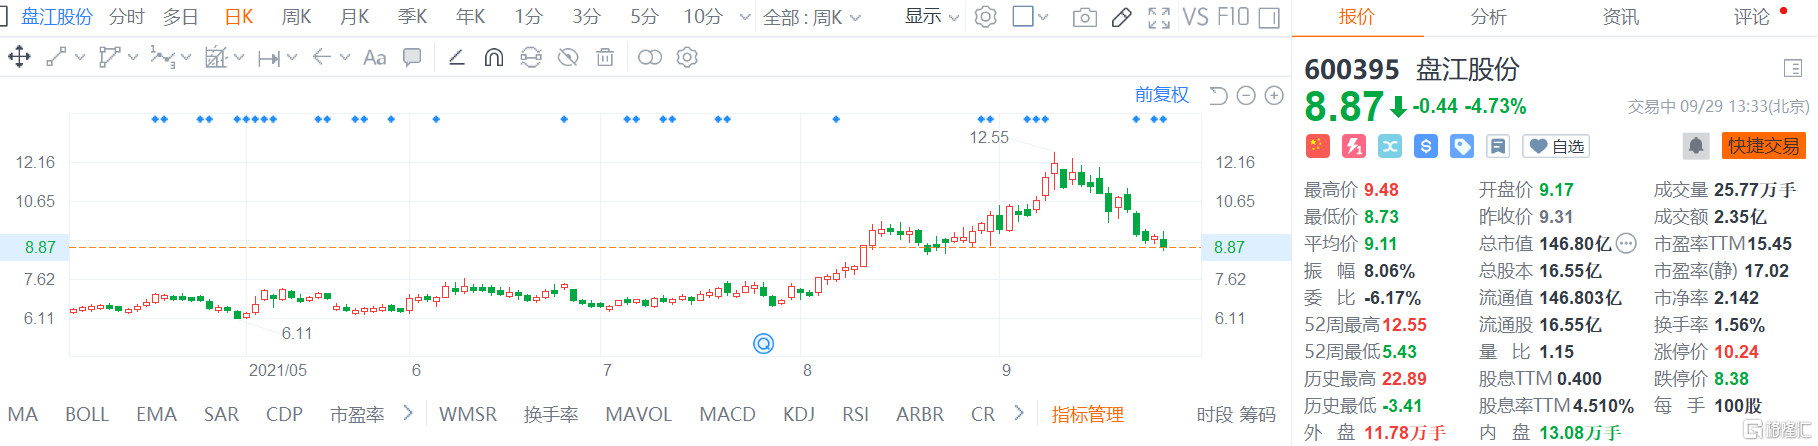Reset chart zoom with undo arrow
Image resolution: width=1818 pixels, height=446 pixels.
coord(1218,95)
